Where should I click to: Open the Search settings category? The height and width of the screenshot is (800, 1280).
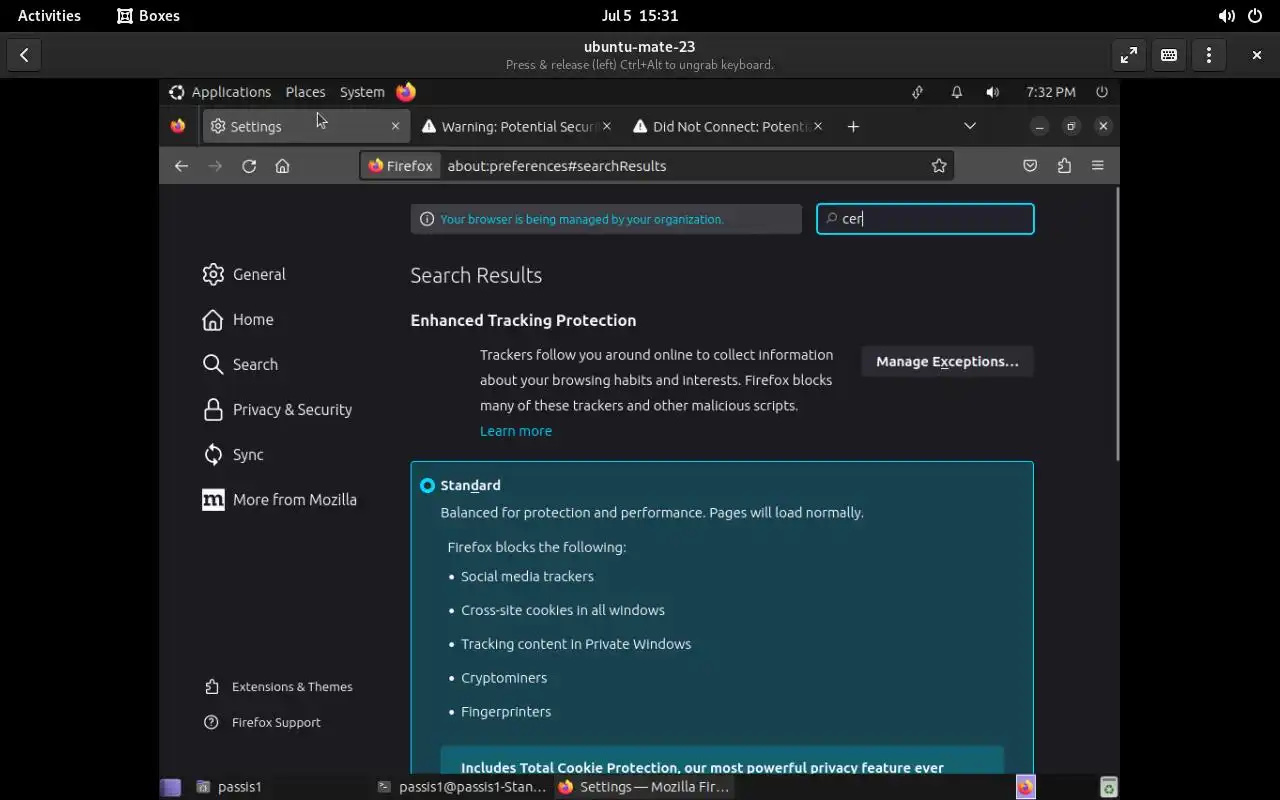point(240,364)
